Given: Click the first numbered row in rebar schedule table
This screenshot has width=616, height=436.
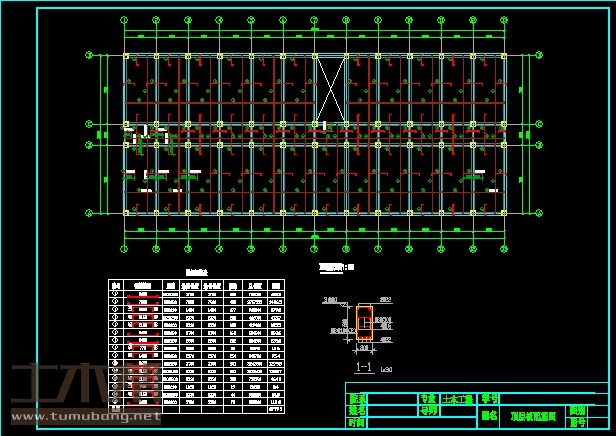Looking at the screenshot, I should 197,293.
